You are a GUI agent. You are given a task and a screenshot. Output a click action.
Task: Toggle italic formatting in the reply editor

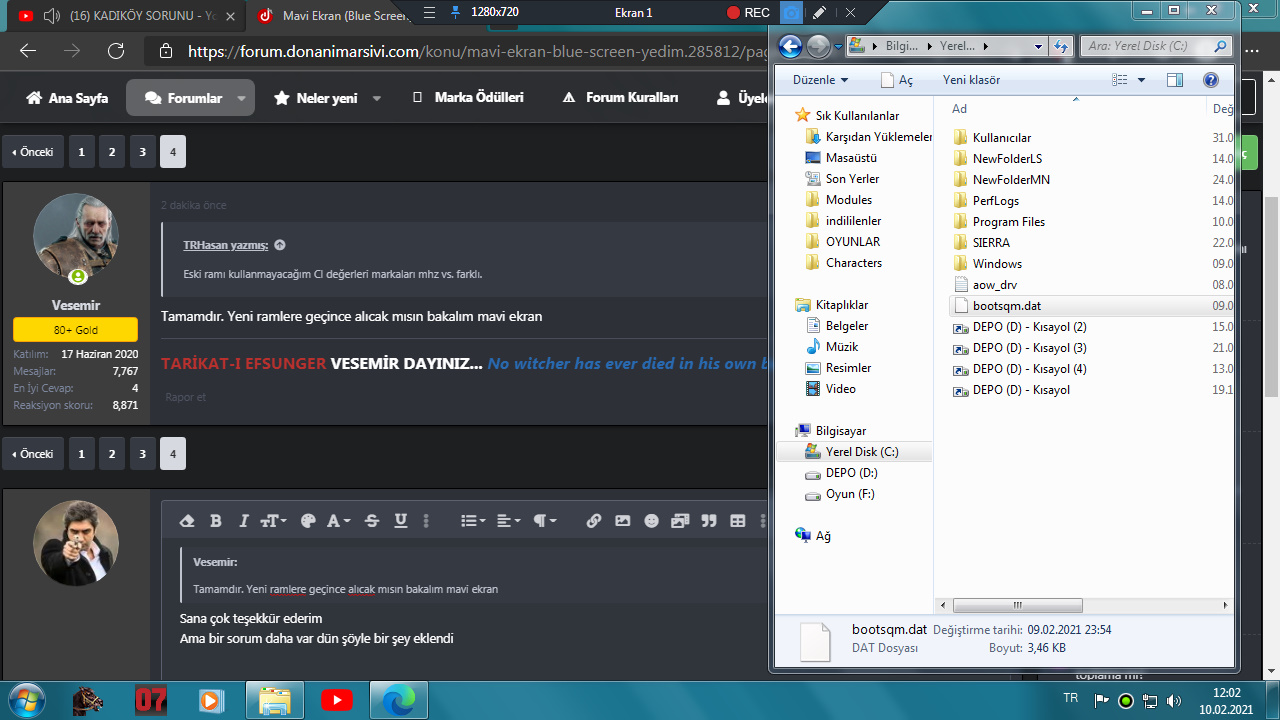coord(243,521)
